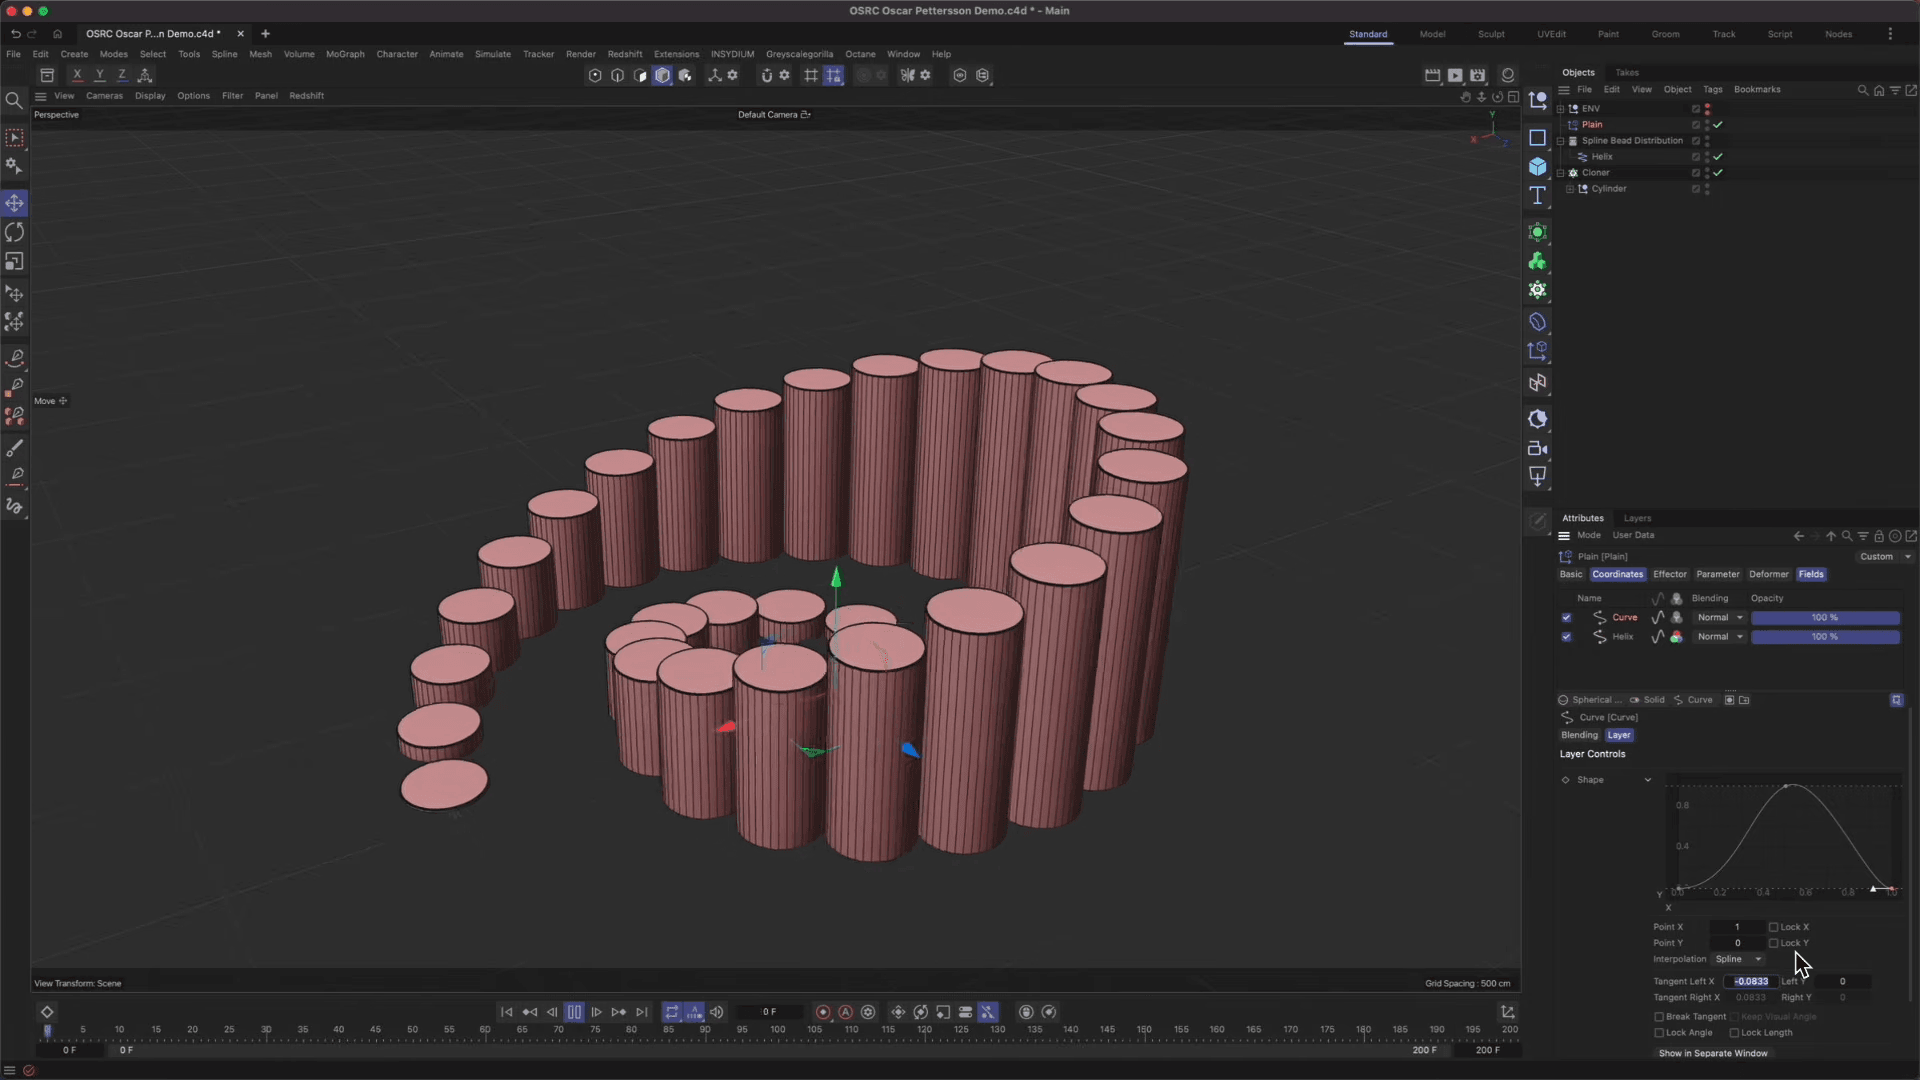The height and width of the screenshot is (1080, 1920).
Task: Select the Move tool in left toolbar
Action: (x=14, y=203)
